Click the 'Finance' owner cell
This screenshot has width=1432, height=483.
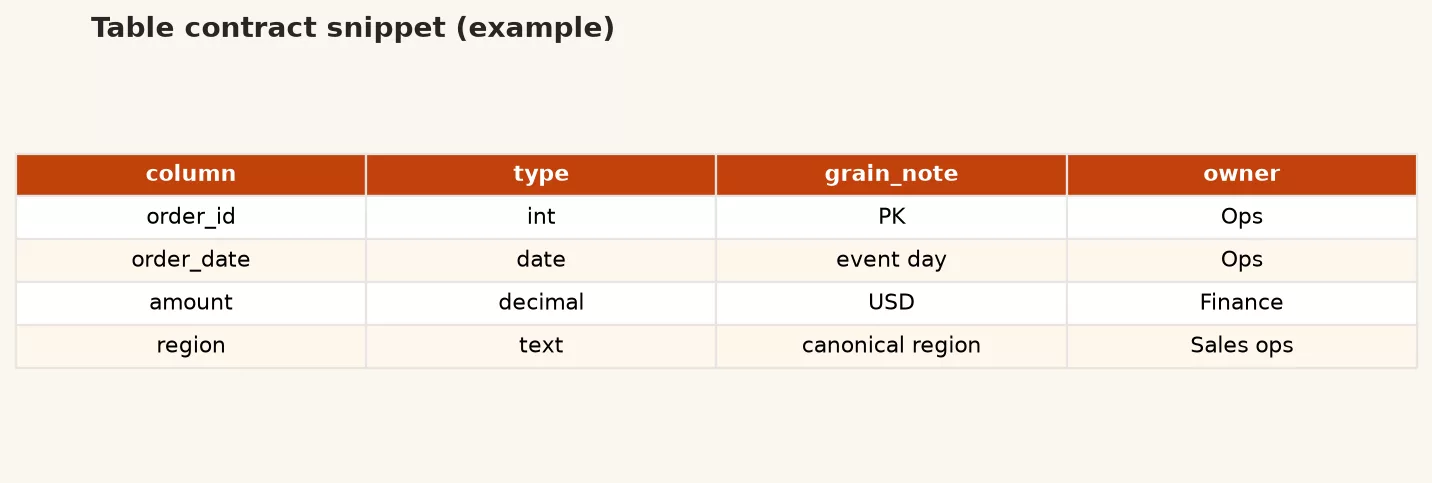pos(1242,303)
